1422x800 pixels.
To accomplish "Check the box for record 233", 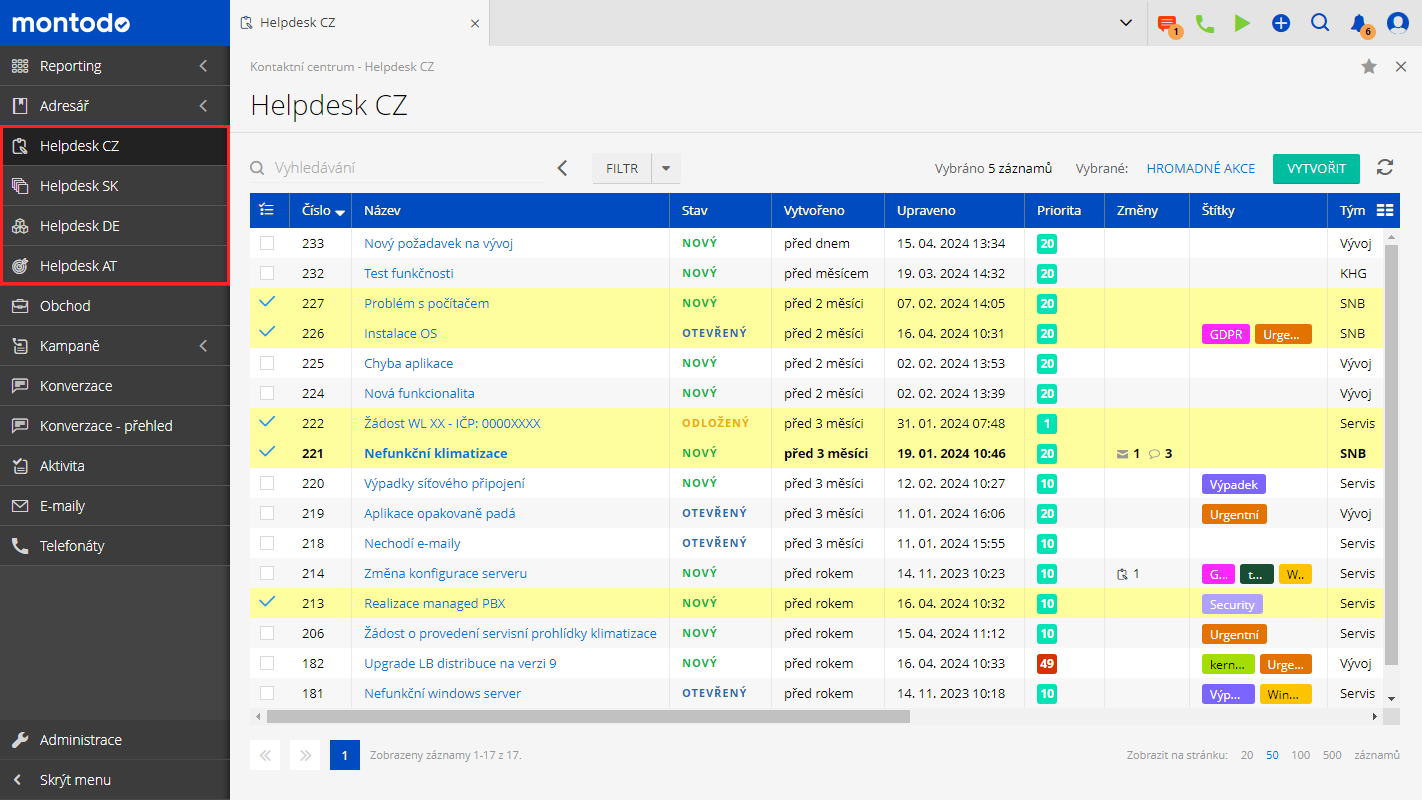I will [266, 243].
